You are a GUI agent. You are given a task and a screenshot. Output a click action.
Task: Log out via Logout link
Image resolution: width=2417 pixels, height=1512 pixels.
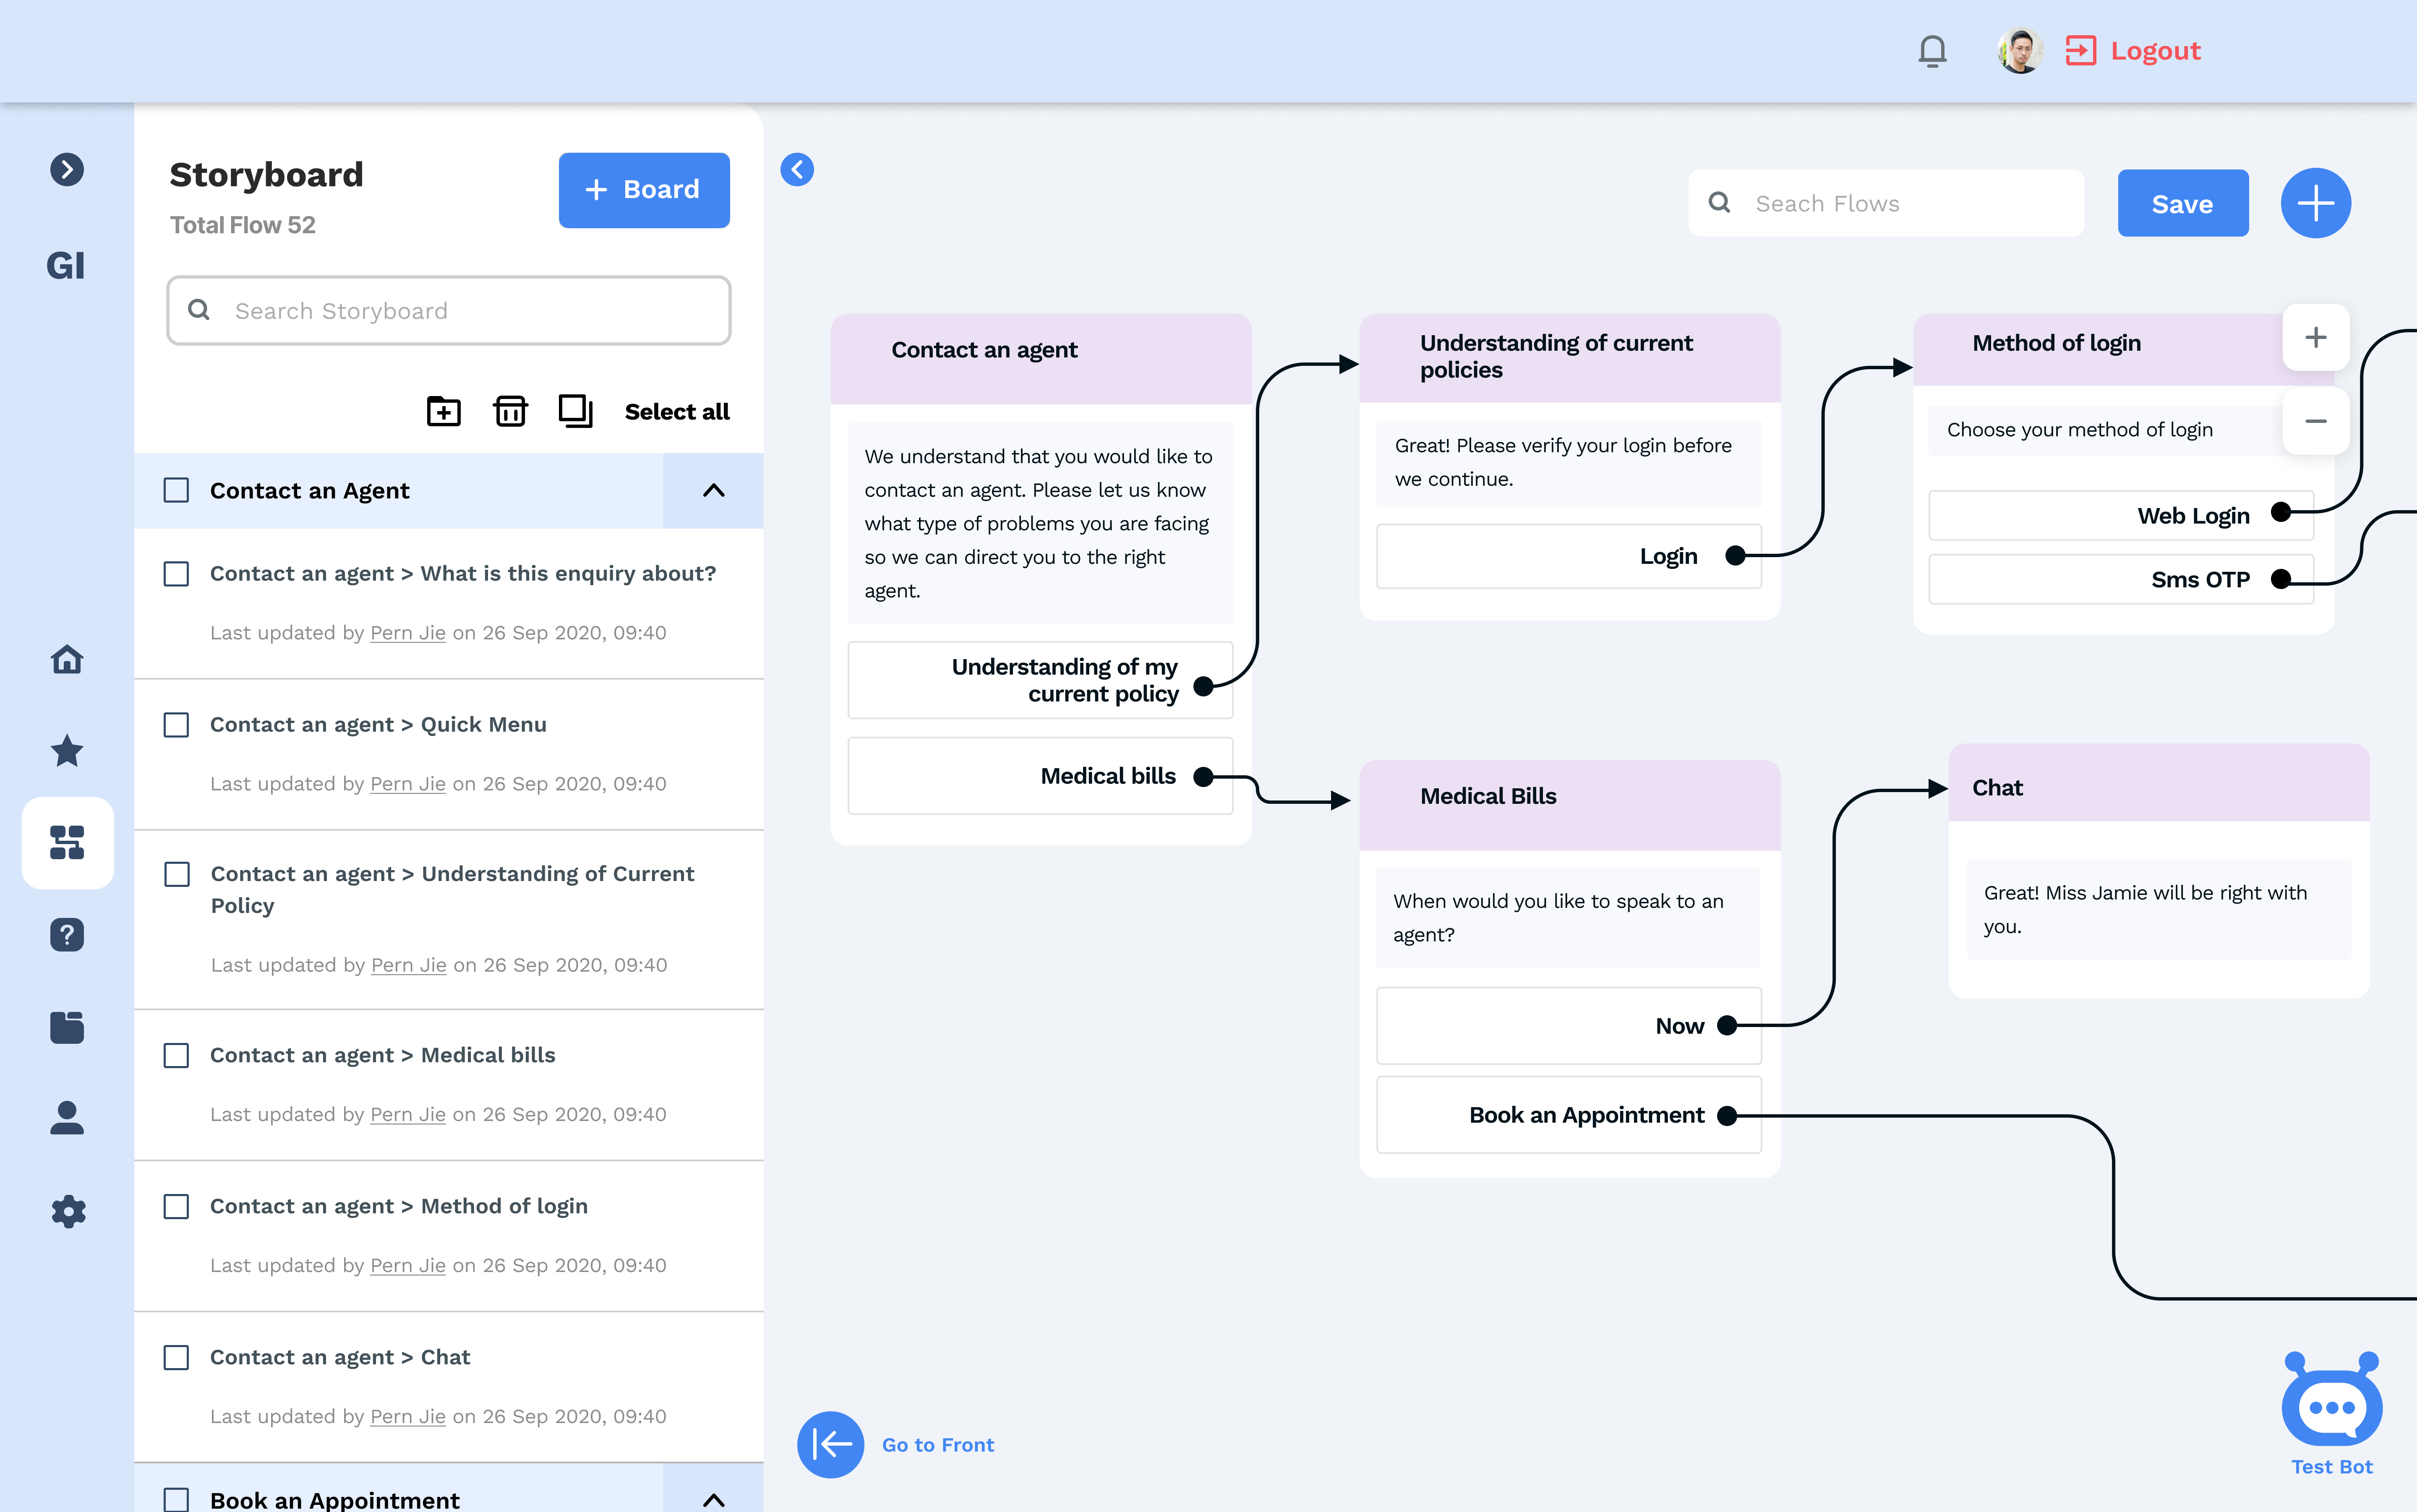click(2155, 51)
